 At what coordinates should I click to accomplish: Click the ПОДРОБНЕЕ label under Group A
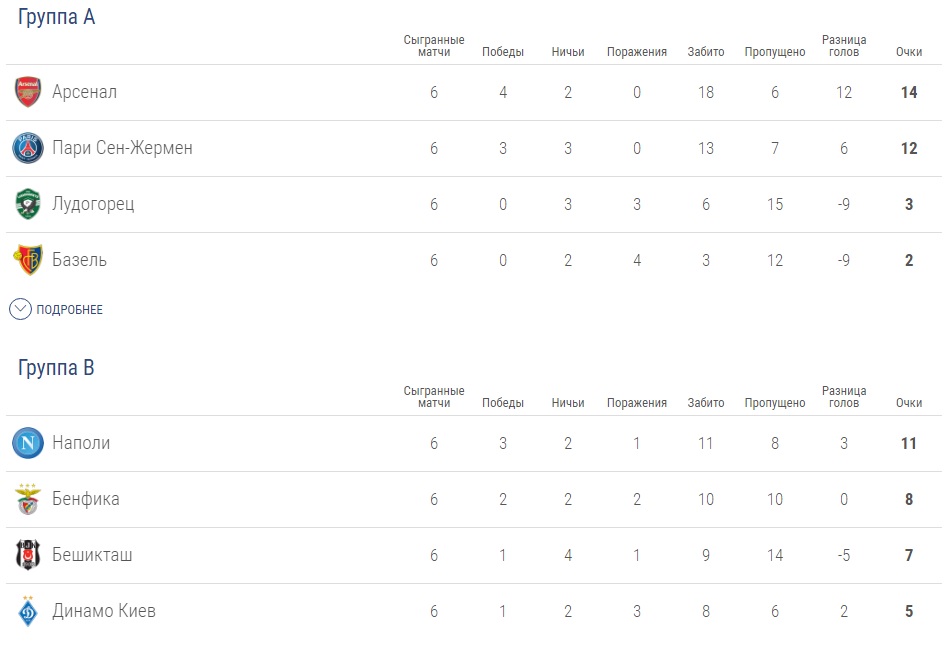tap(70, 310)
